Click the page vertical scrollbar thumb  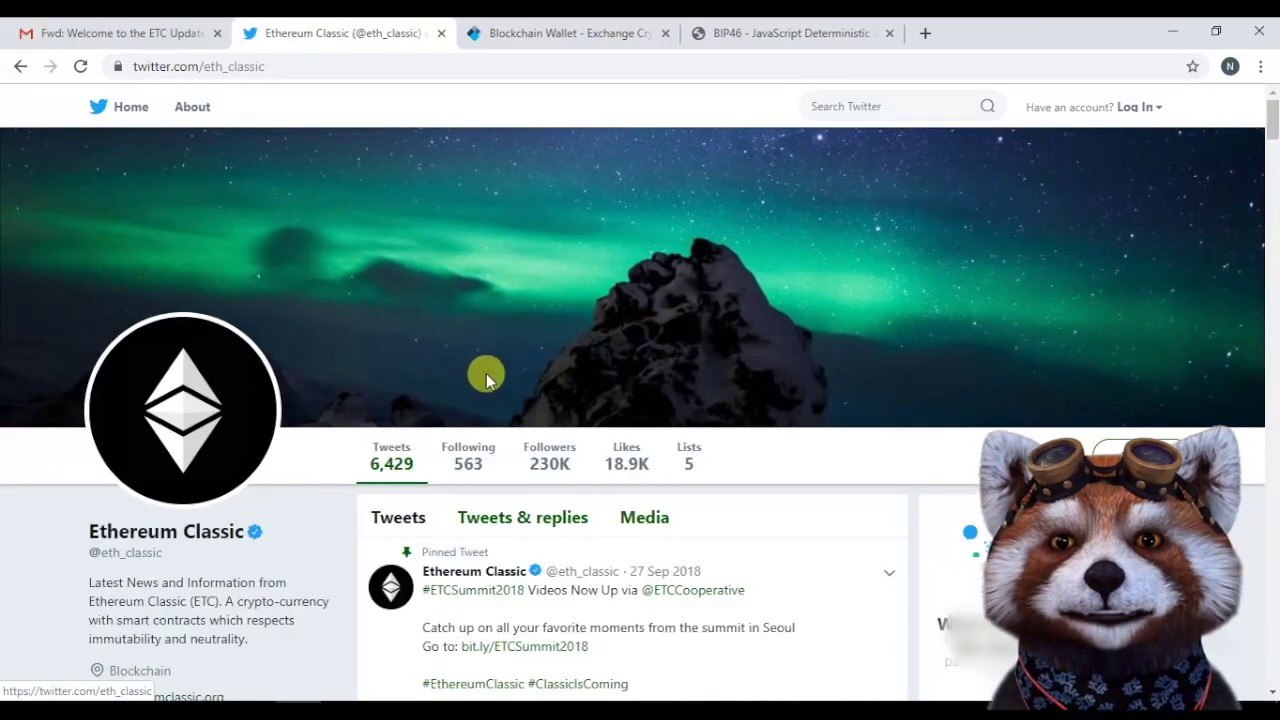point(1272,120)
